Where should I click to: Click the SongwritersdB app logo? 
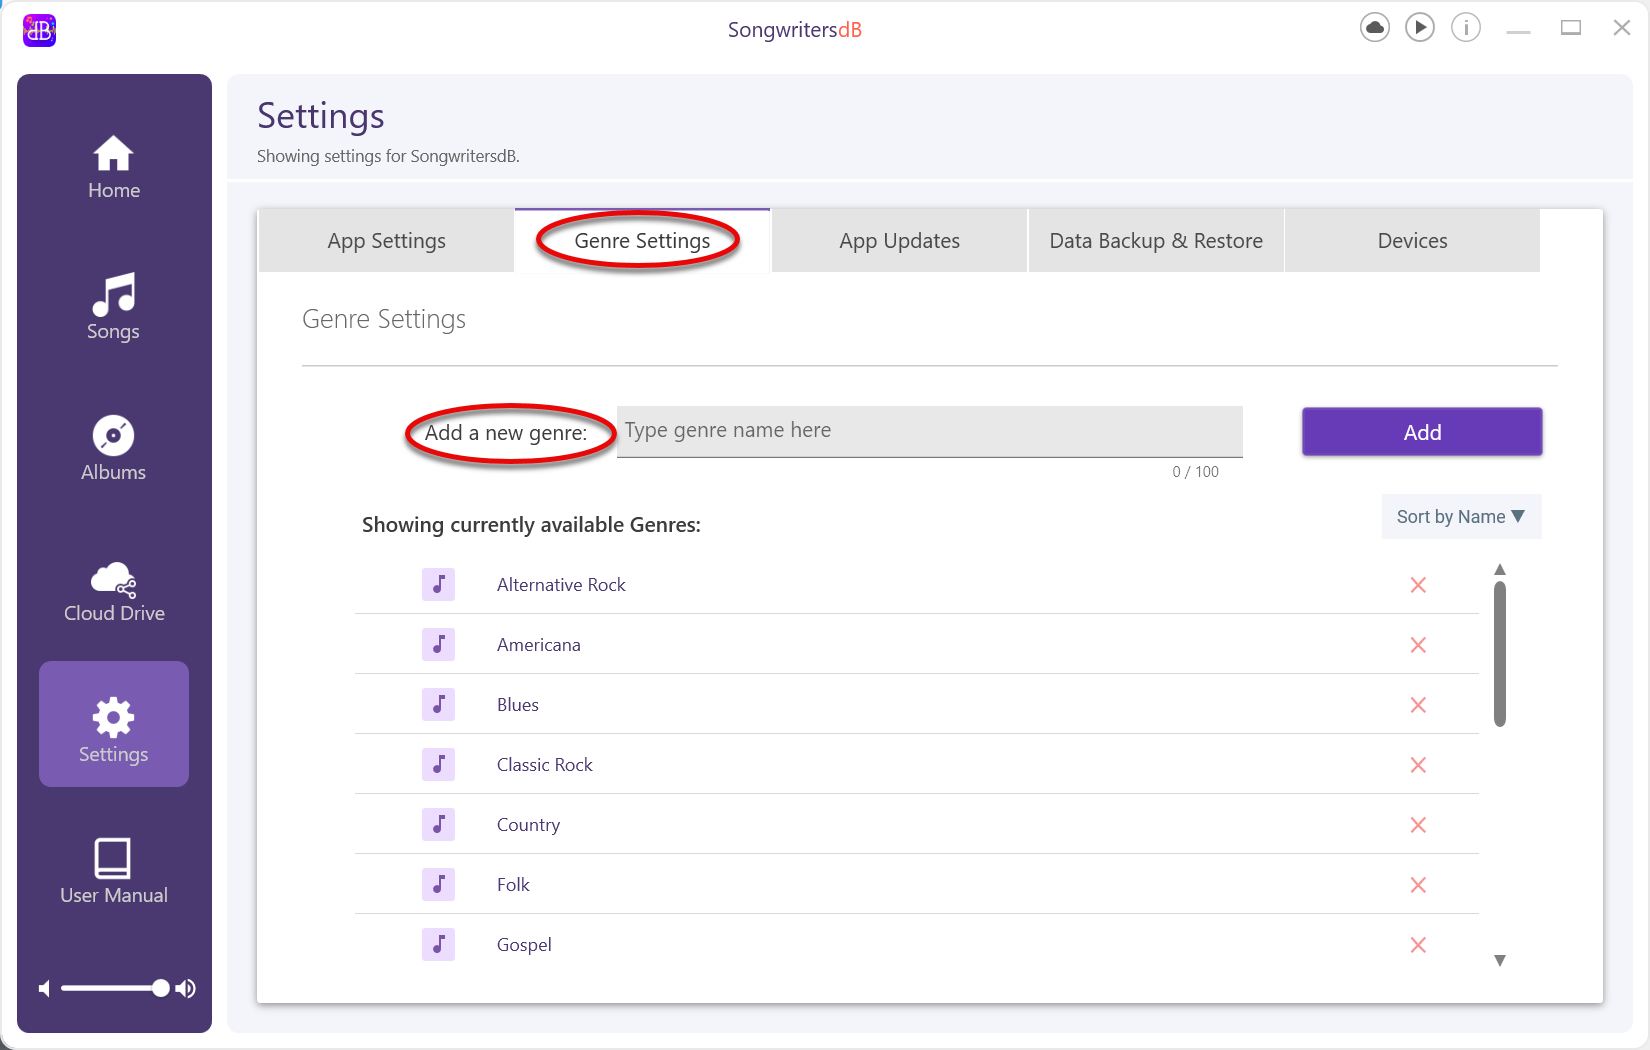coord(39,30)
